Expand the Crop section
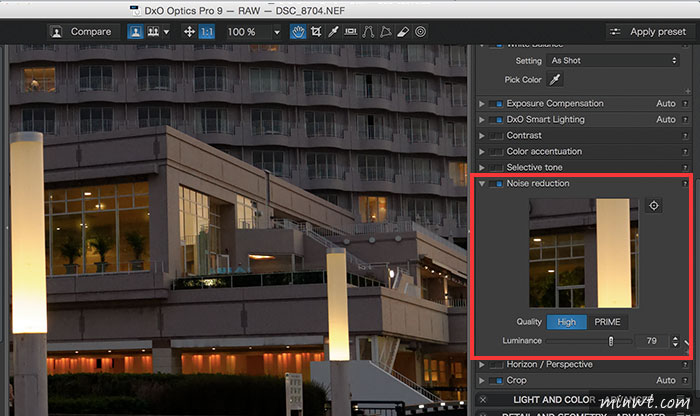The height and width of the screenshot is (416, 700). pos(482,381)
